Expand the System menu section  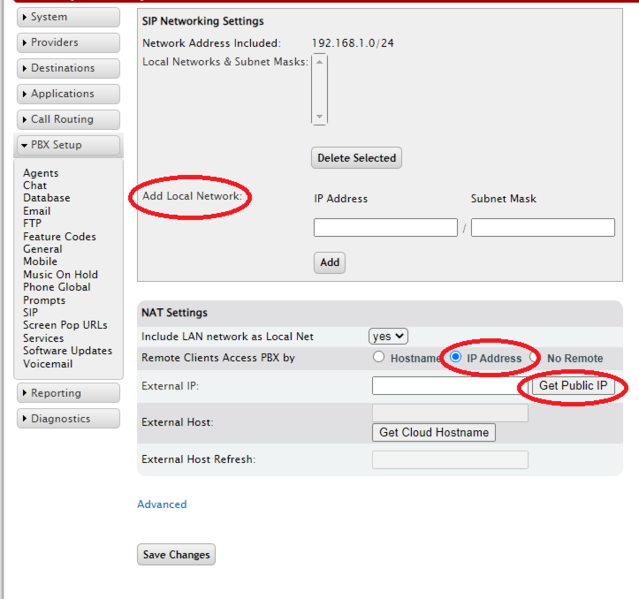pos(68,17)
